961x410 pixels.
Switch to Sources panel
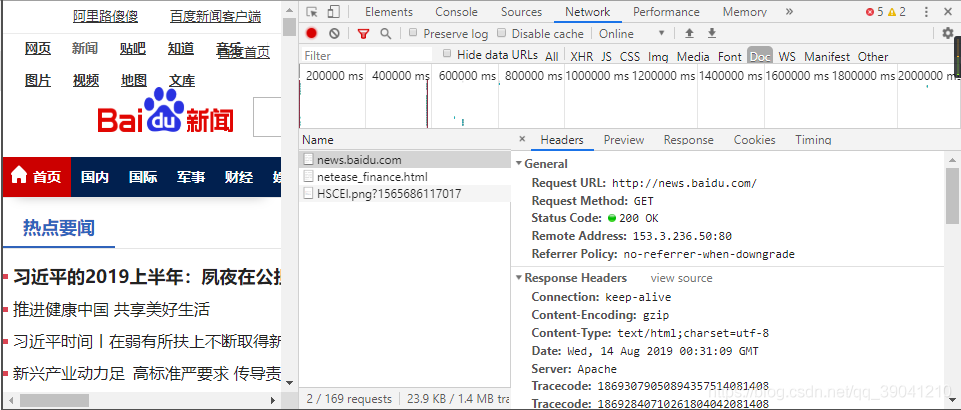tap(521, 12)
